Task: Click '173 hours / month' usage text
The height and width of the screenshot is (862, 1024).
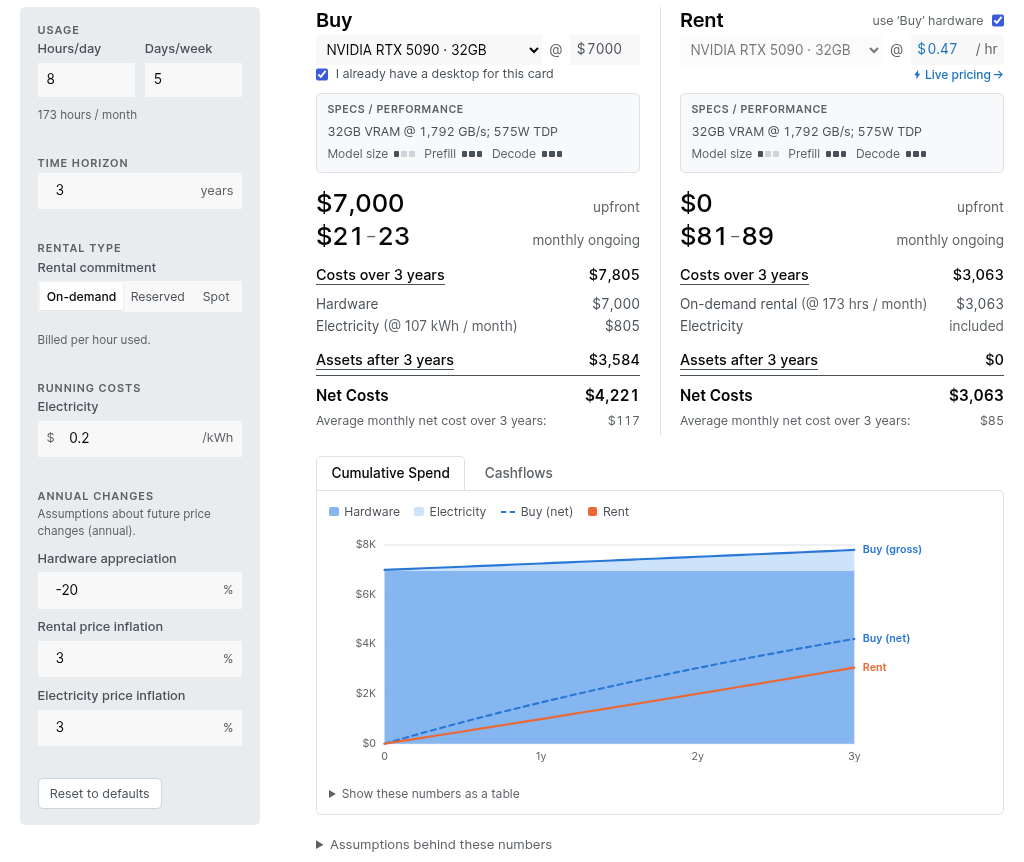Action: pos(87,115)
